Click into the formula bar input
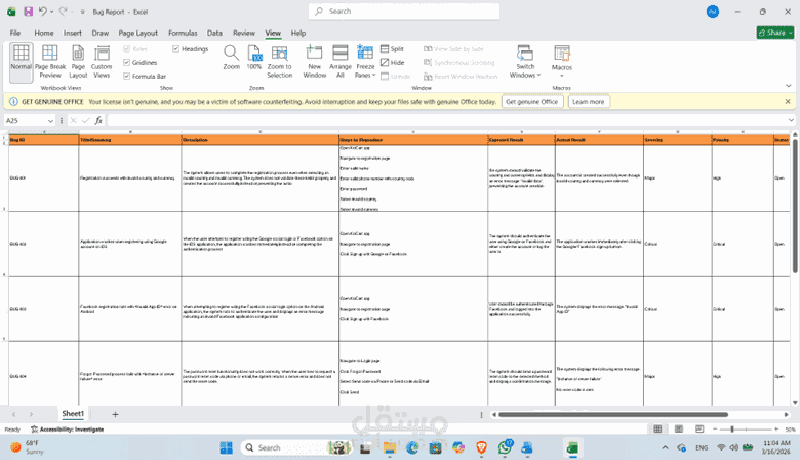Image resolution: width=800 pixels, height=460 pixels. point(446,120)
